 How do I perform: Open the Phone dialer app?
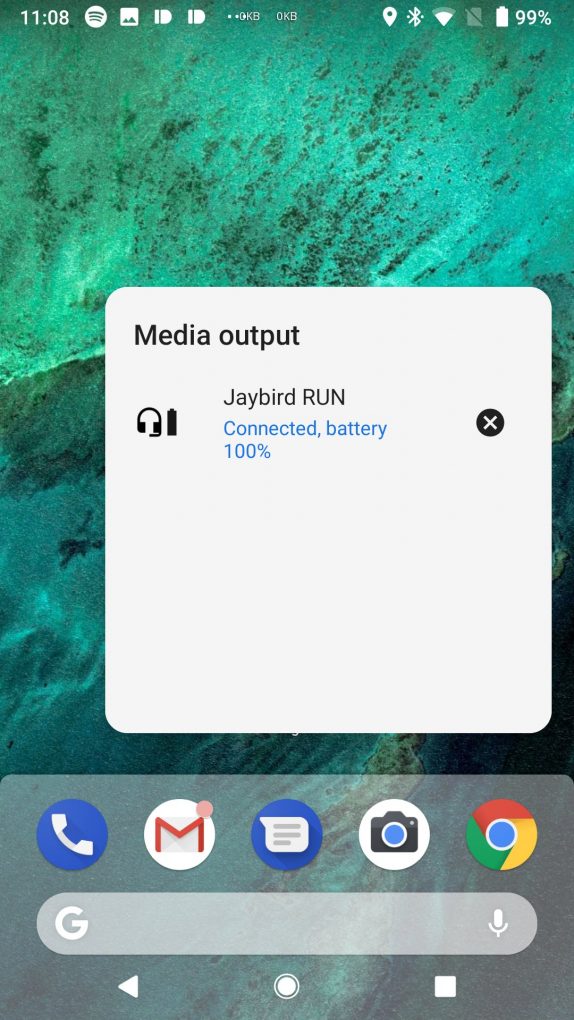pyautogui.click(x=72, y=835)
